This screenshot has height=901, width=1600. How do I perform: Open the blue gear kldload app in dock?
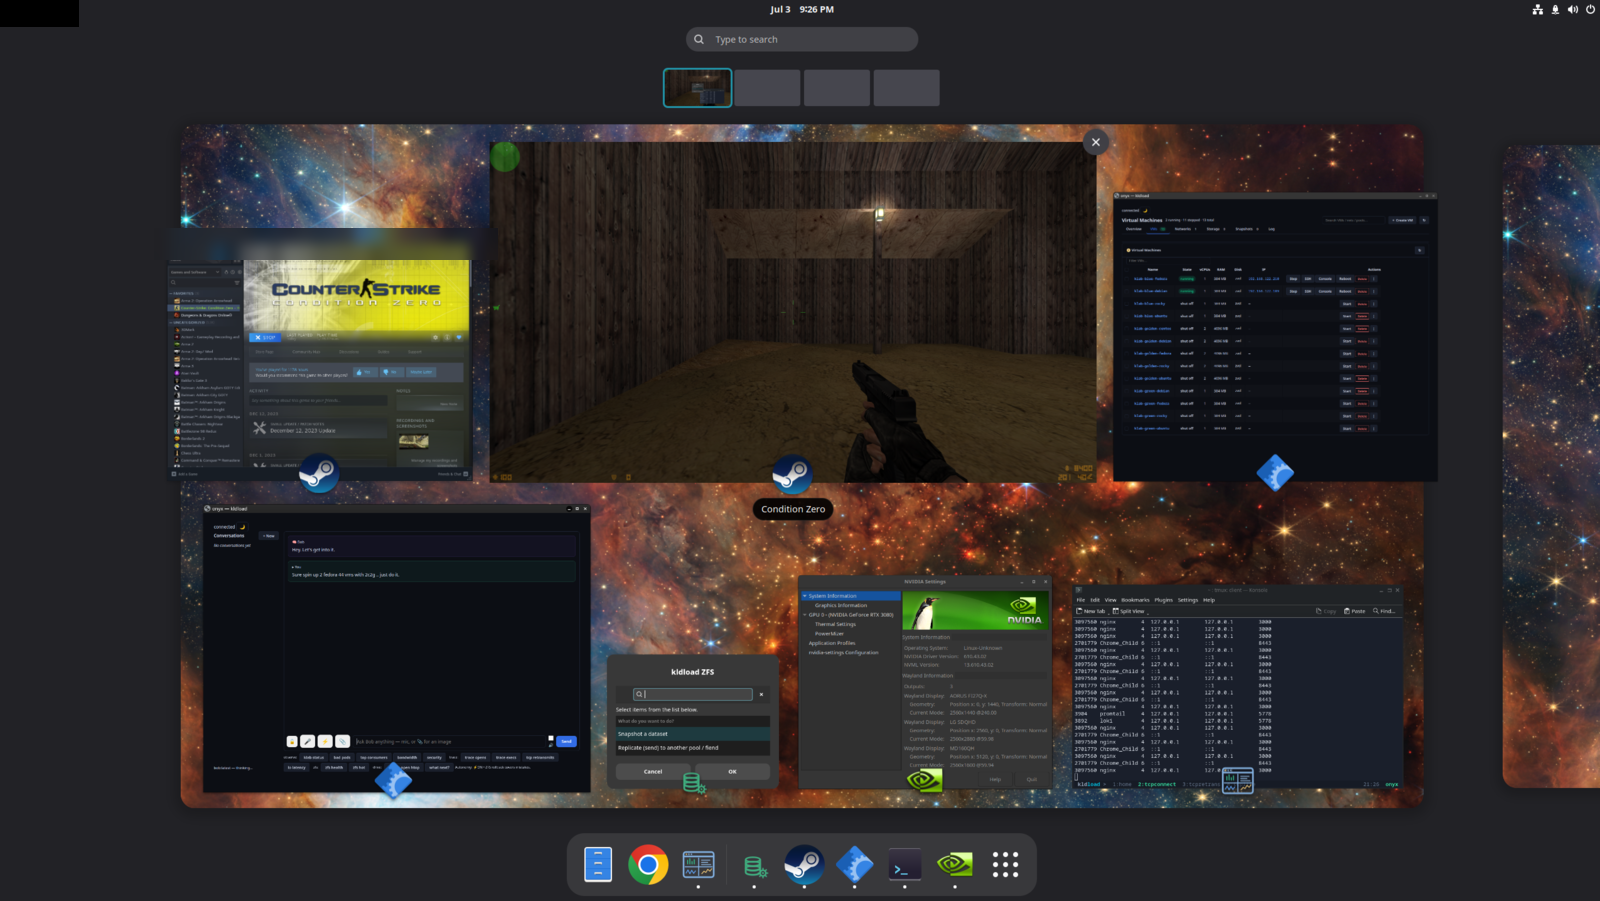tap(854, 865)
